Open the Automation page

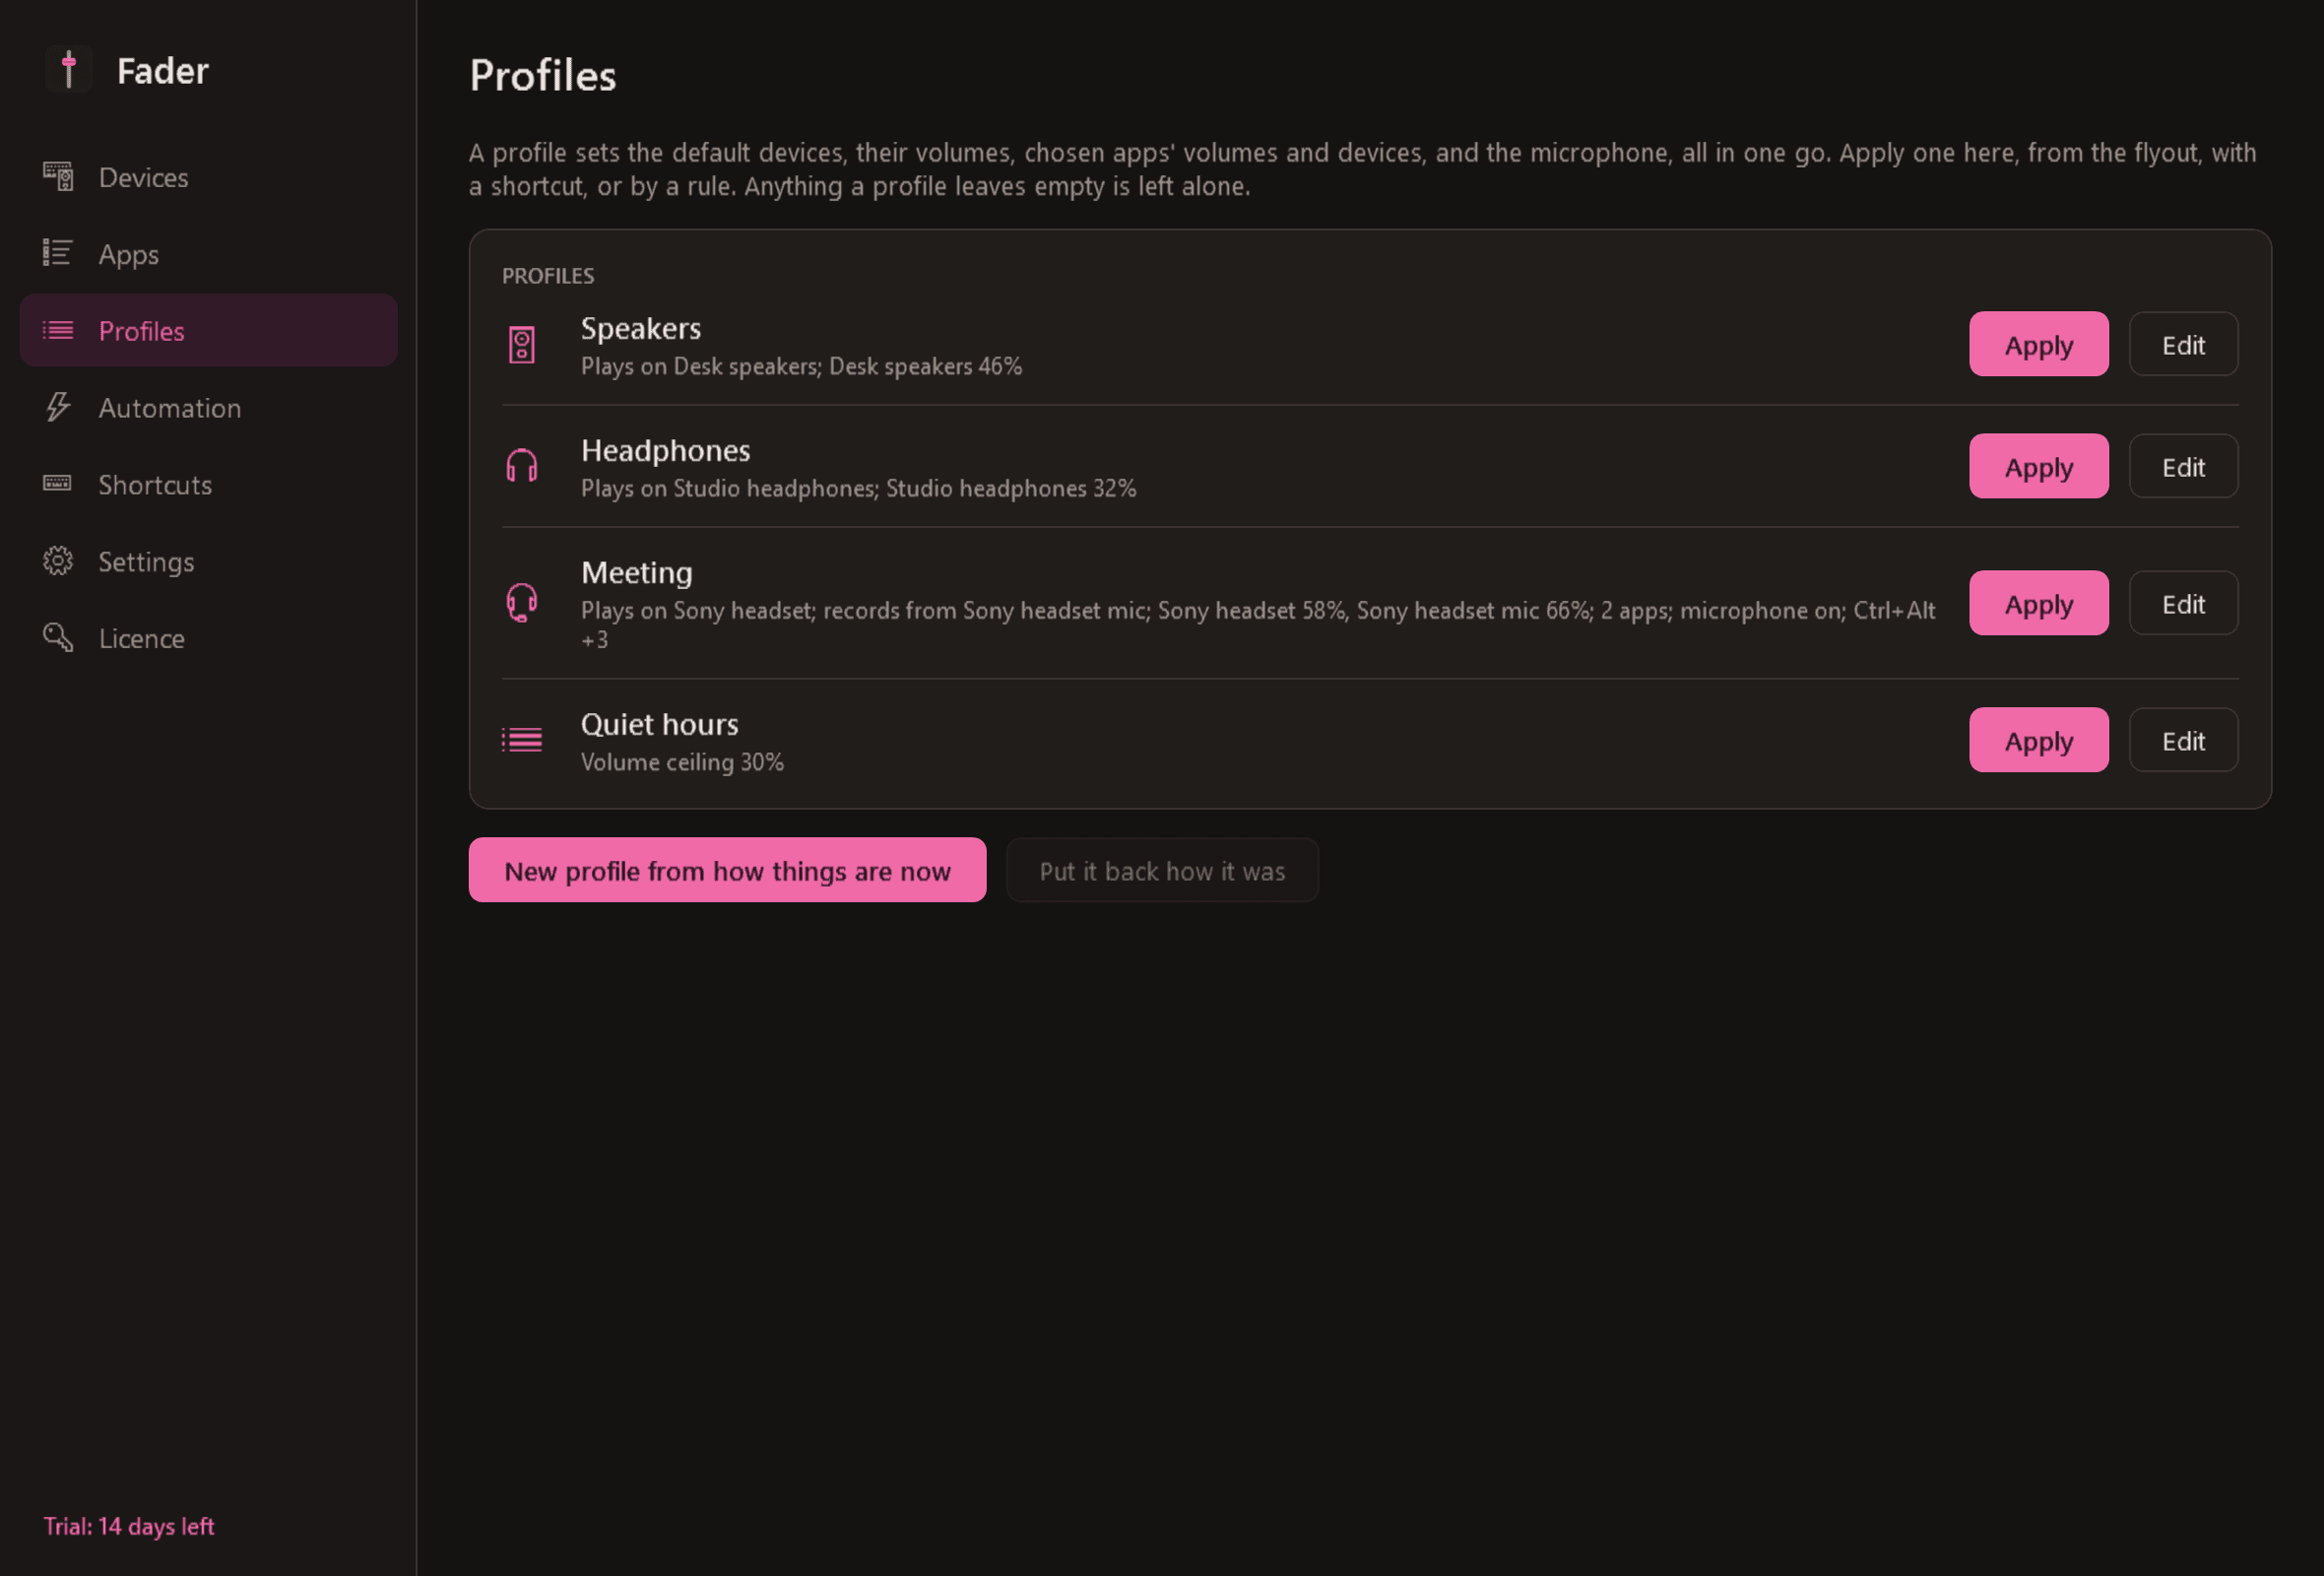(209, 408)
